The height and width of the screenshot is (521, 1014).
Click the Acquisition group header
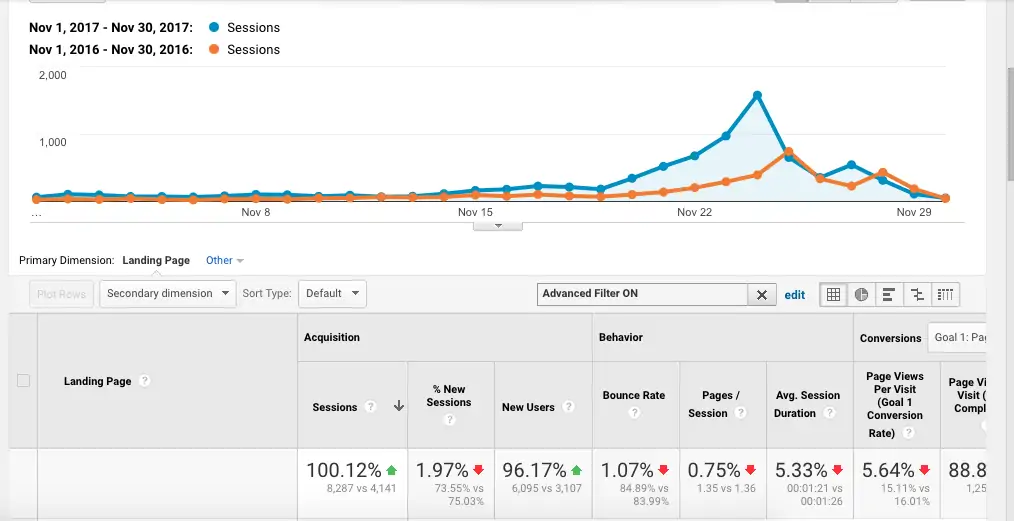pyautogui.click(x=332, y=337)
